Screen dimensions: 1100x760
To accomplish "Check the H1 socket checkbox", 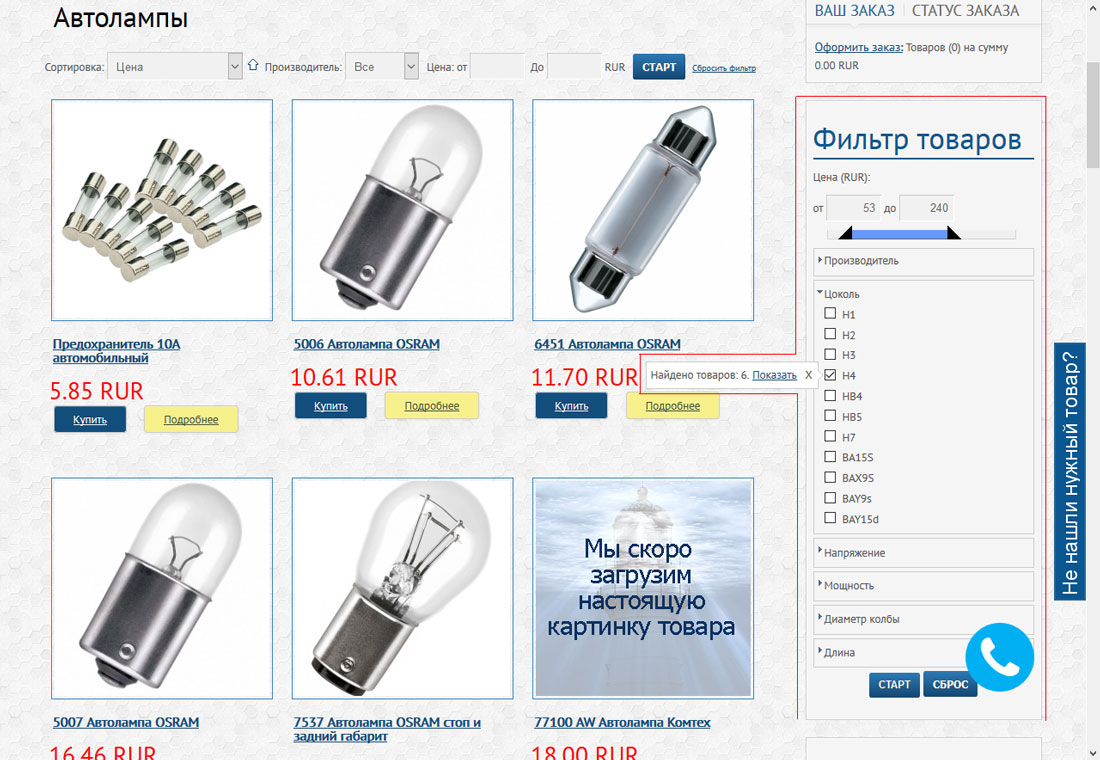I will [830, 313].
